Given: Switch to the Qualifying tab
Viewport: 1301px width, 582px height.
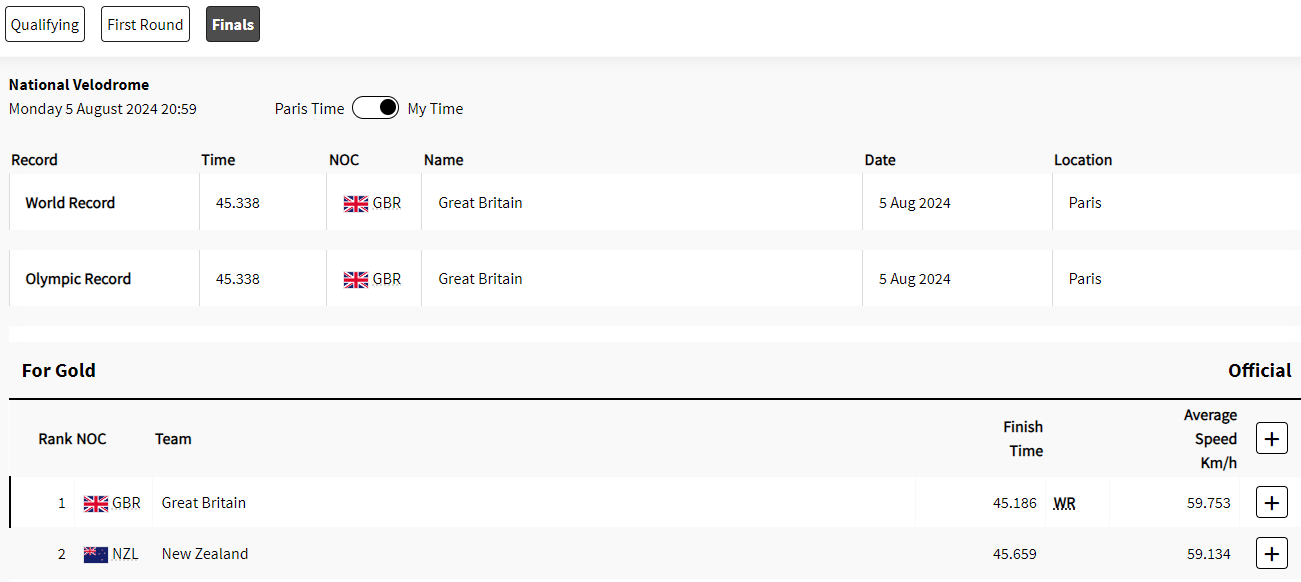Looking at the screenshot, I should (x=45, y=24).
